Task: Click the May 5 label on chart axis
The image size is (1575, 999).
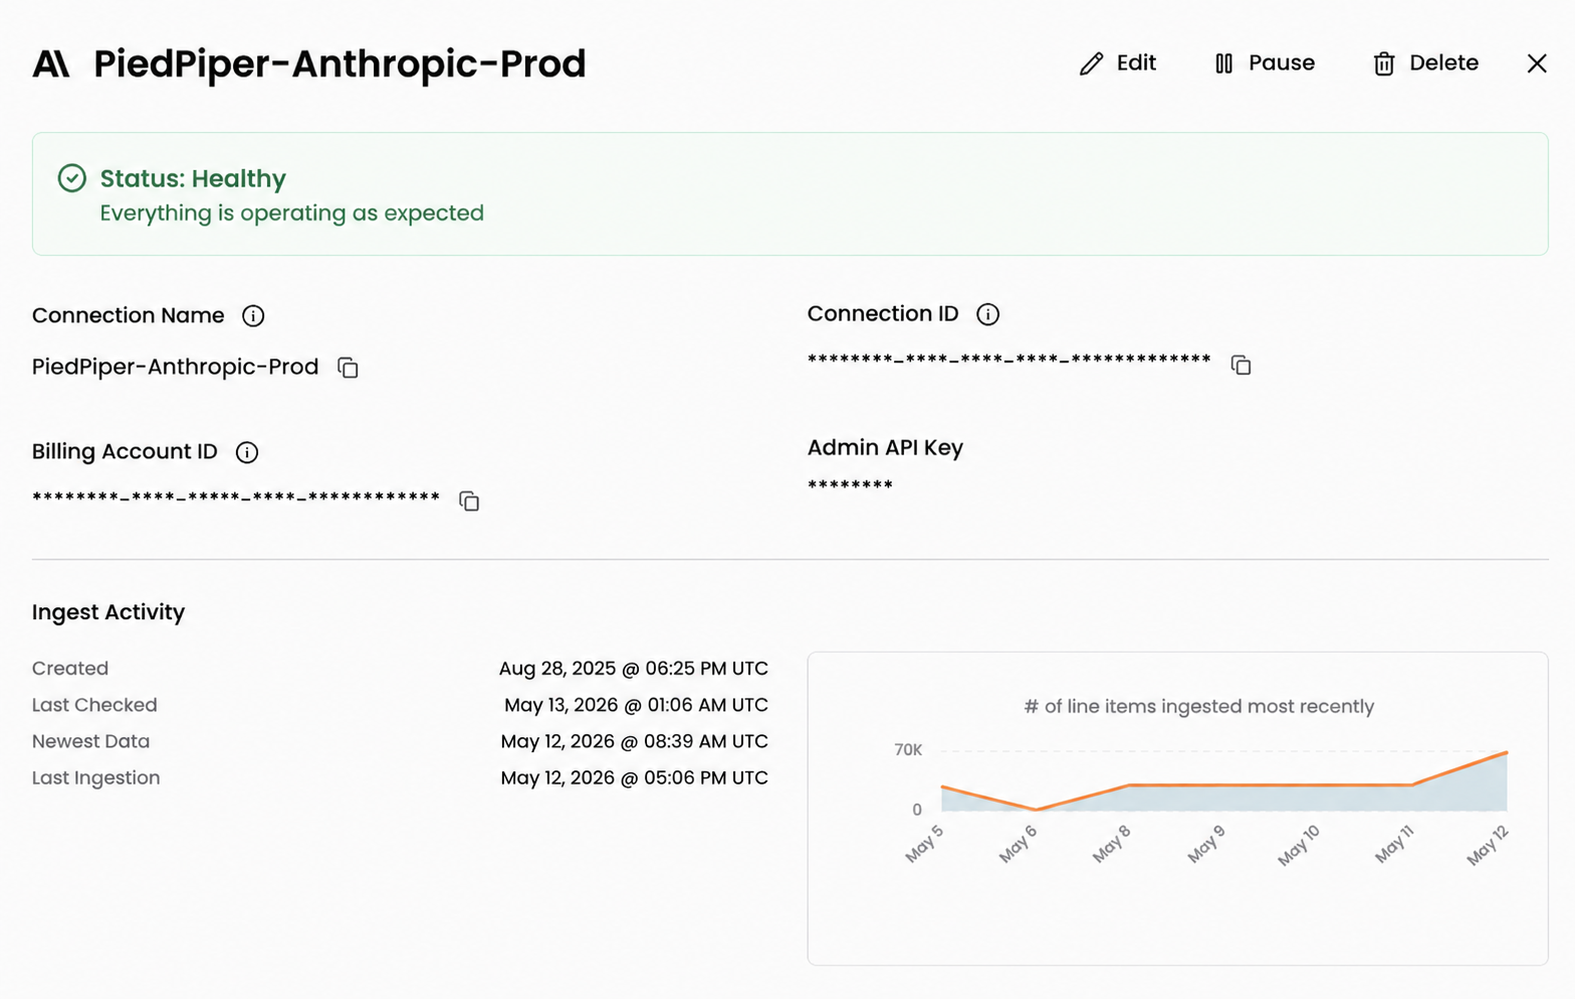Action: (x=924, y=843)
